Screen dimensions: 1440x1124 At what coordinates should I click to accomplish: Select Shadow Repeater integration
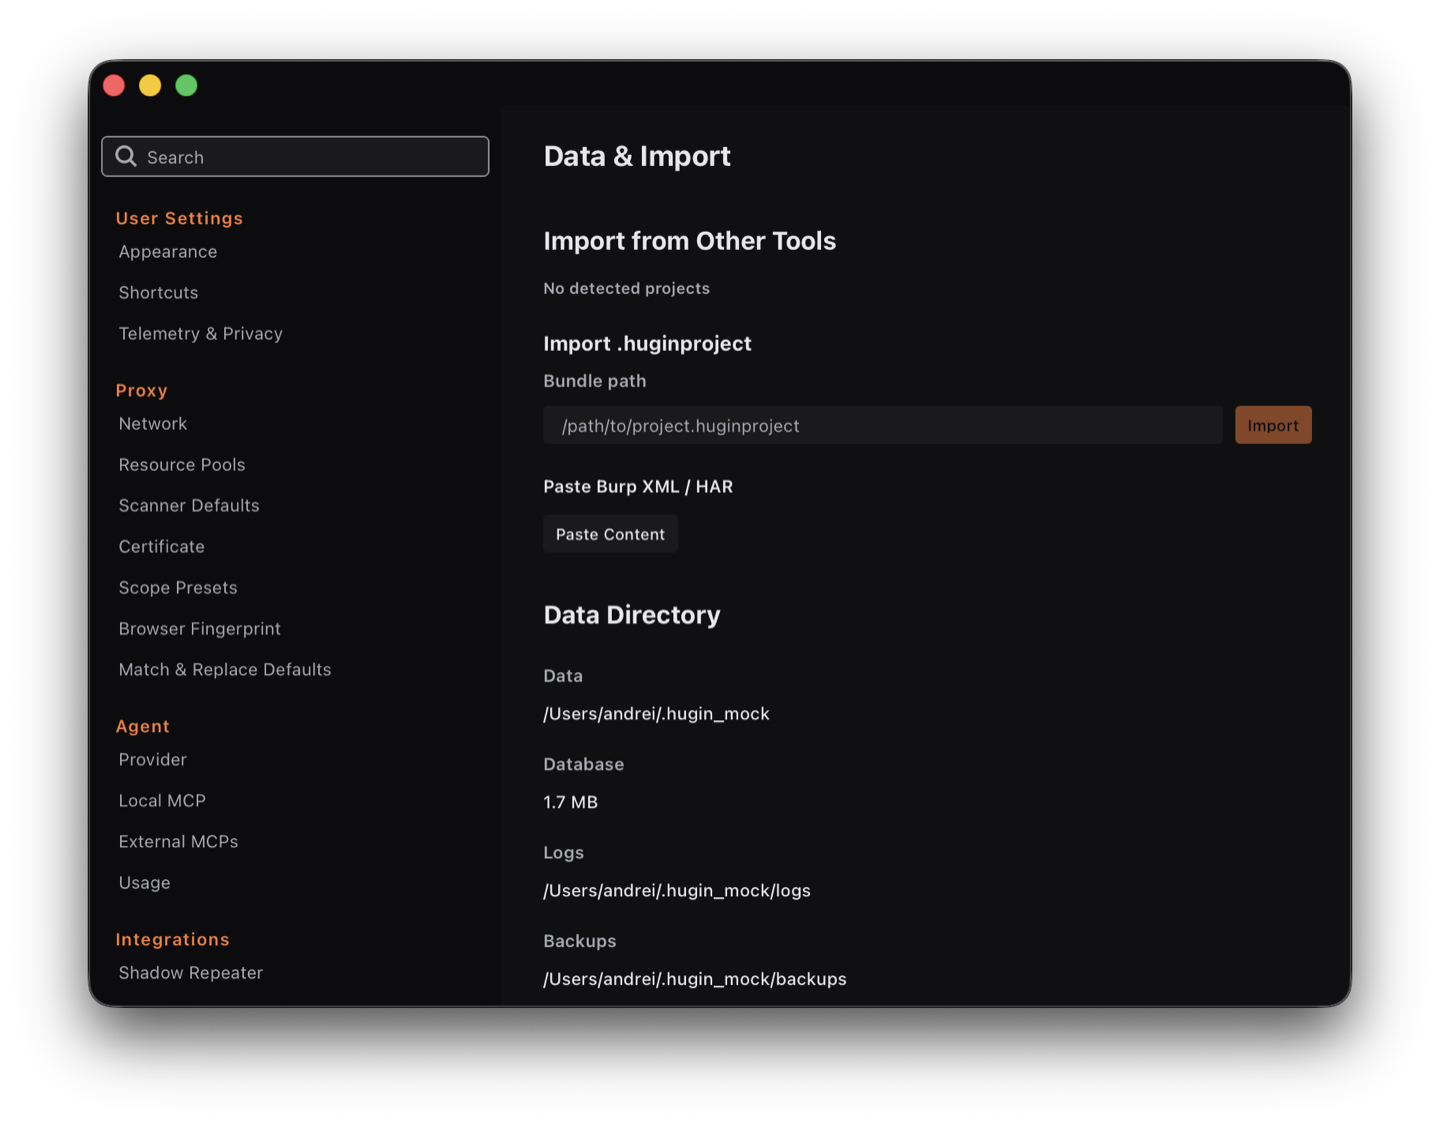191,973
